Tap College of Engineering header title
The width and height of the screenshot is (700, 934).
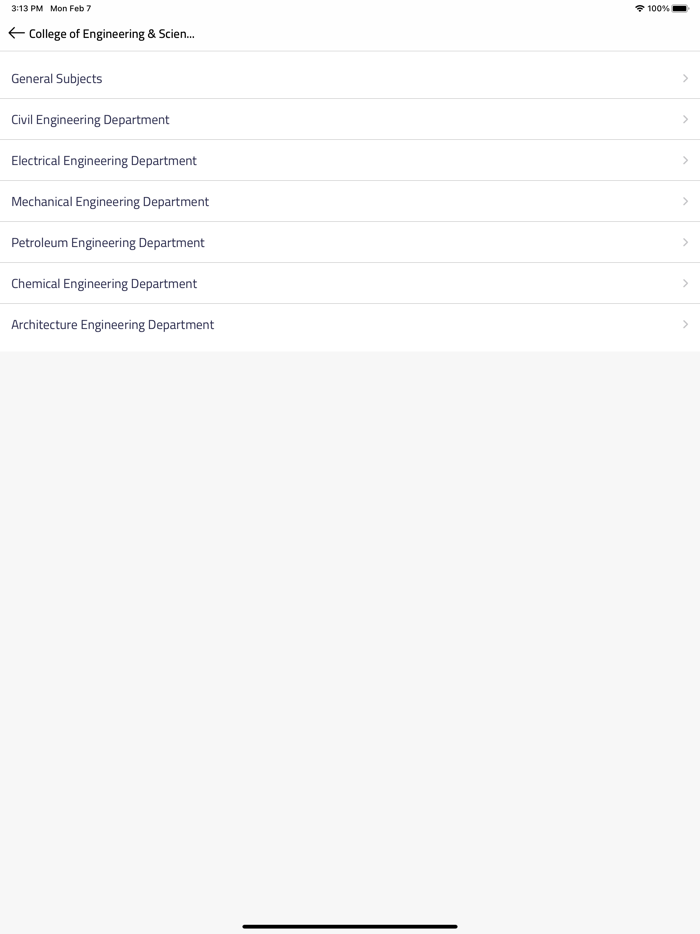[x=112, y=34]
